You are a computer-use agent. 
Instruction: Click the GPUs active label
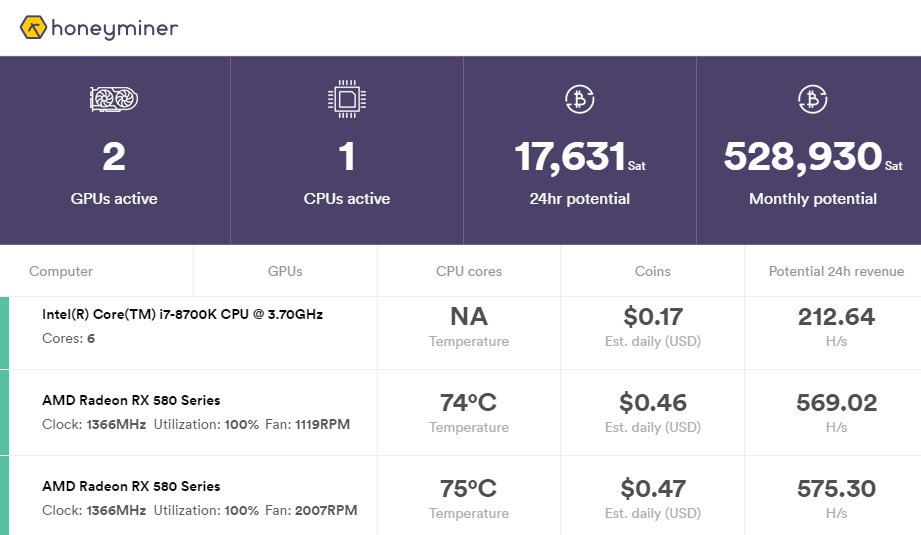coord(114,199)
